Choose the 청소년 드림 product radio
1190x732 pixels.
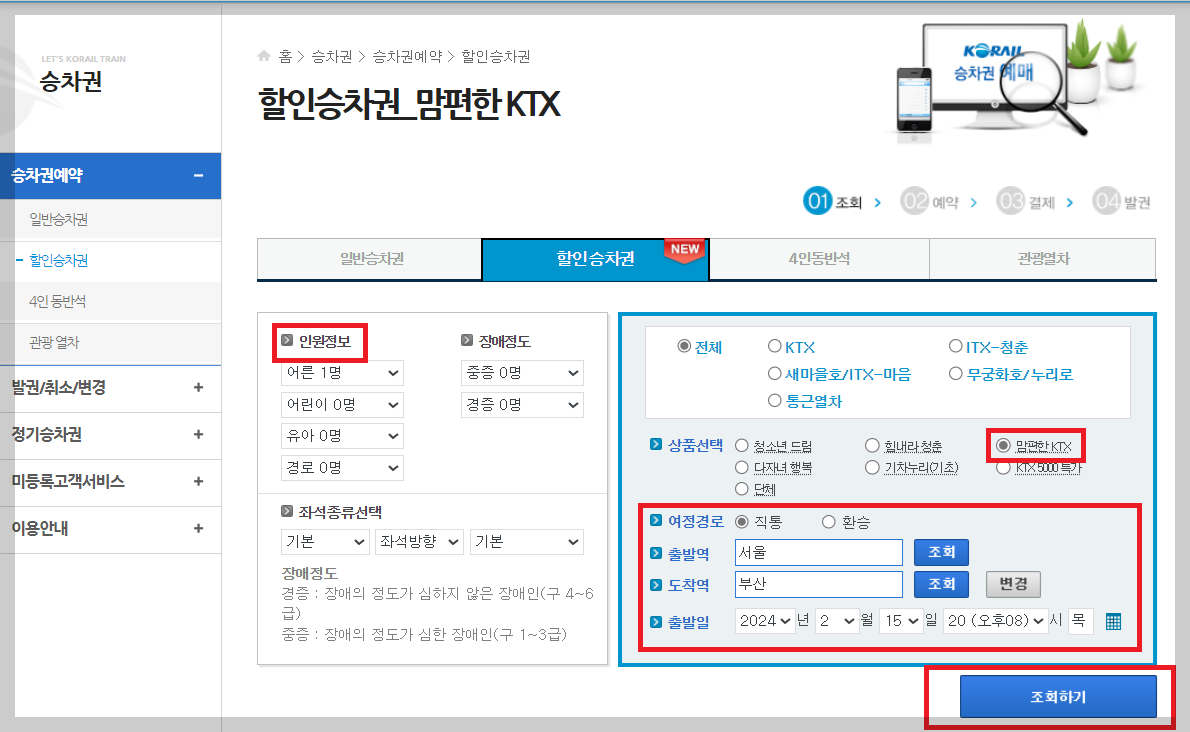741,445
